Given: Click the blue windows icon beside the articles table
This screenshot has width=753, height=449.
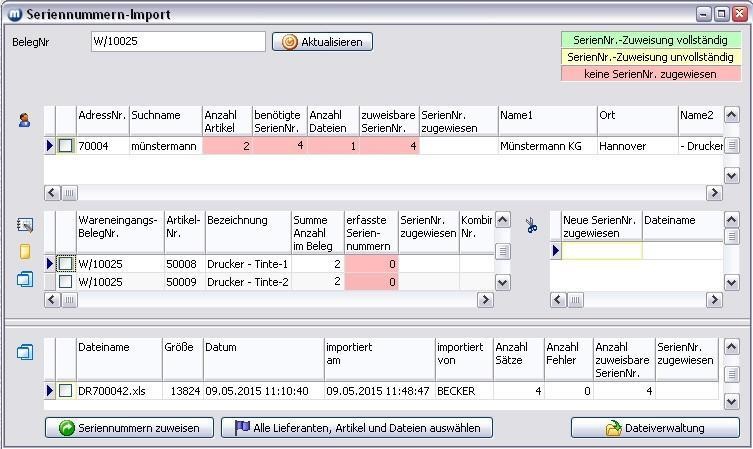Looking at the screenshot, I should point(25,280).
